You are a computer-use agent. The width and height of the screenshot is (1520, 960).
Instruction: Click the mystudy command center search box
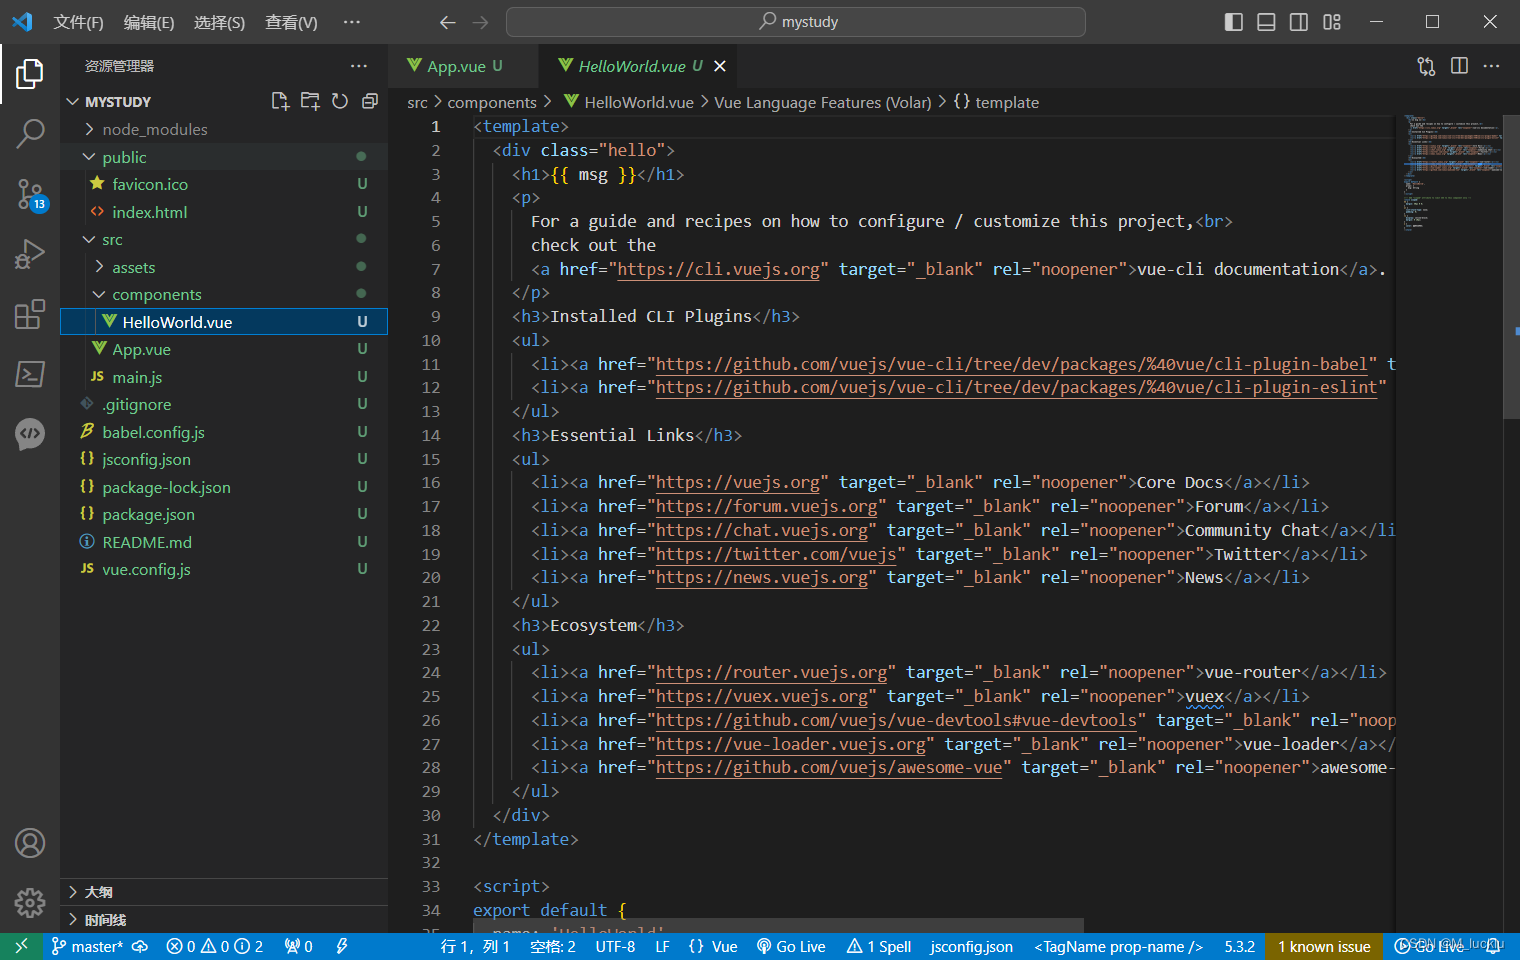[795, 21]
